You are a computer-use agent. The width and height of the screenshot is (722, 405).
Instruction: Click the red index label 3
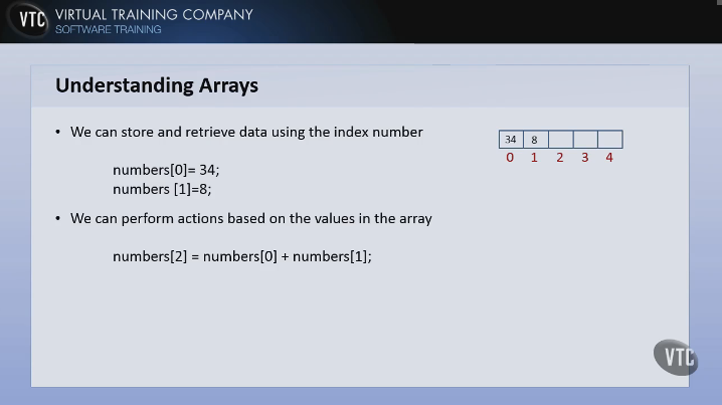585,158
